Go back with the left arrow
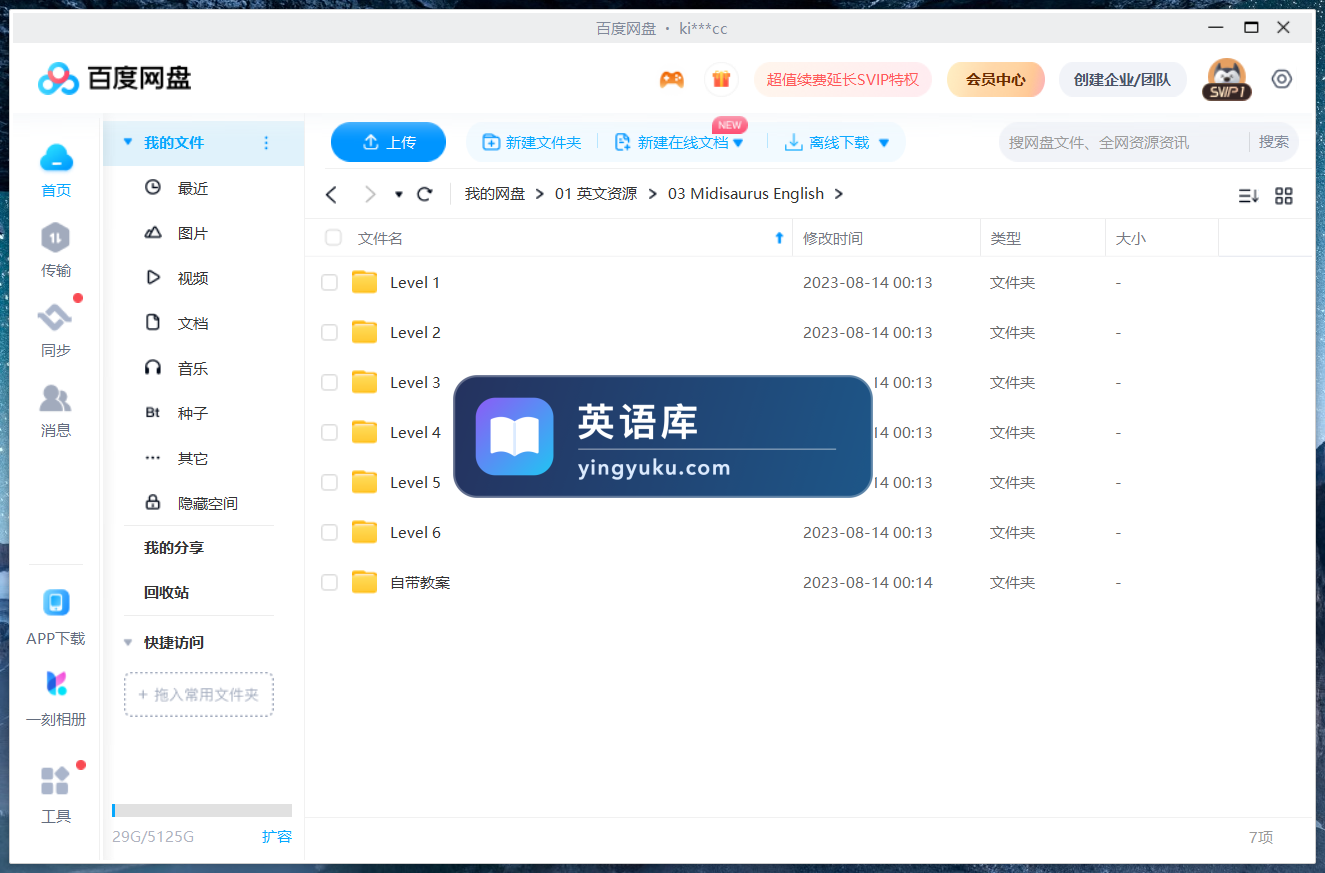The image size is (1325, 873). [x=332, y=194]
